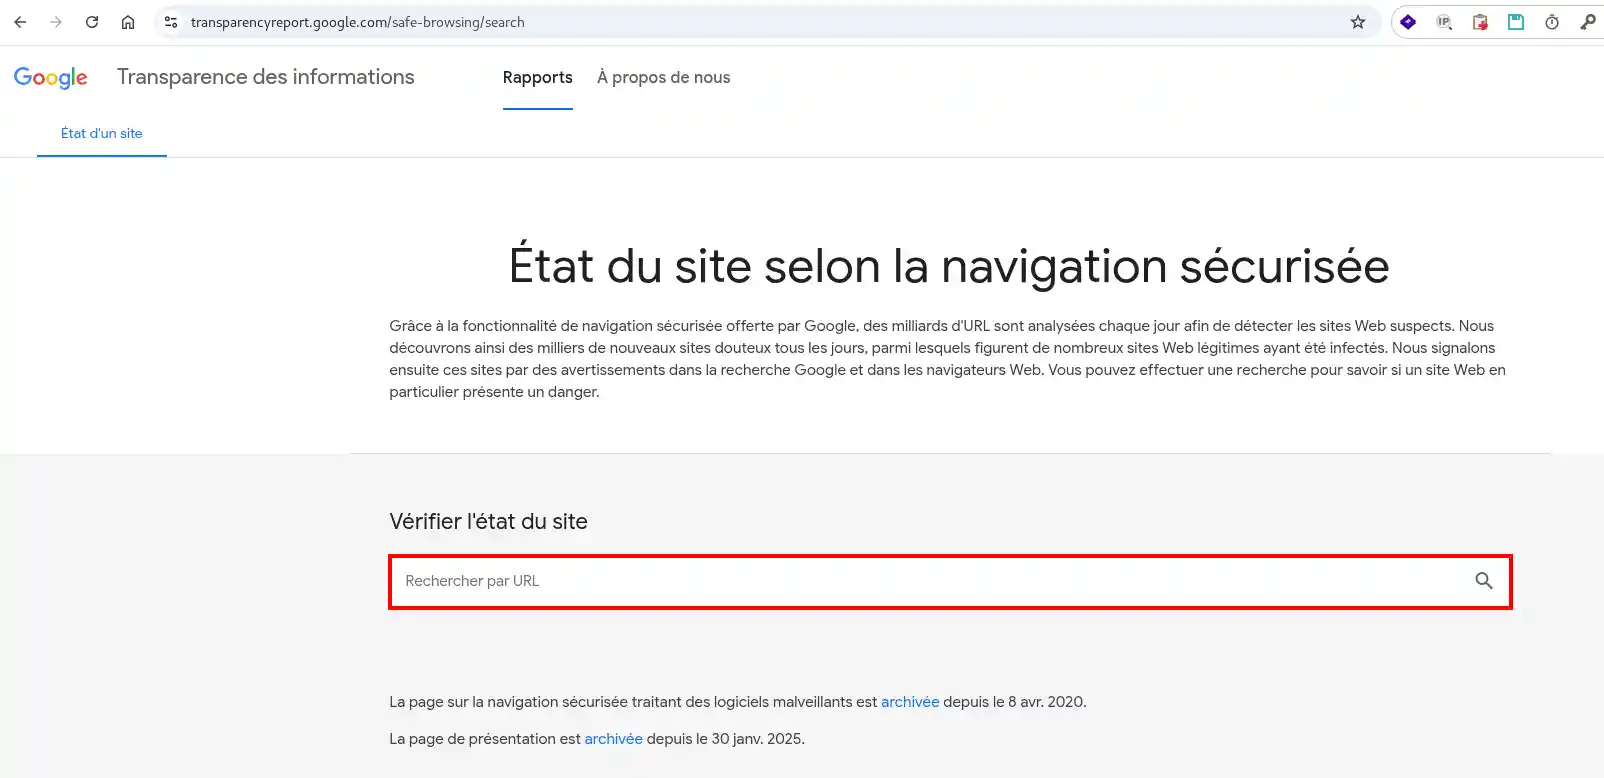The image size is (1604, 778).
Task: Open the stopwatch timer extension icon
Action: [1552, 22]
